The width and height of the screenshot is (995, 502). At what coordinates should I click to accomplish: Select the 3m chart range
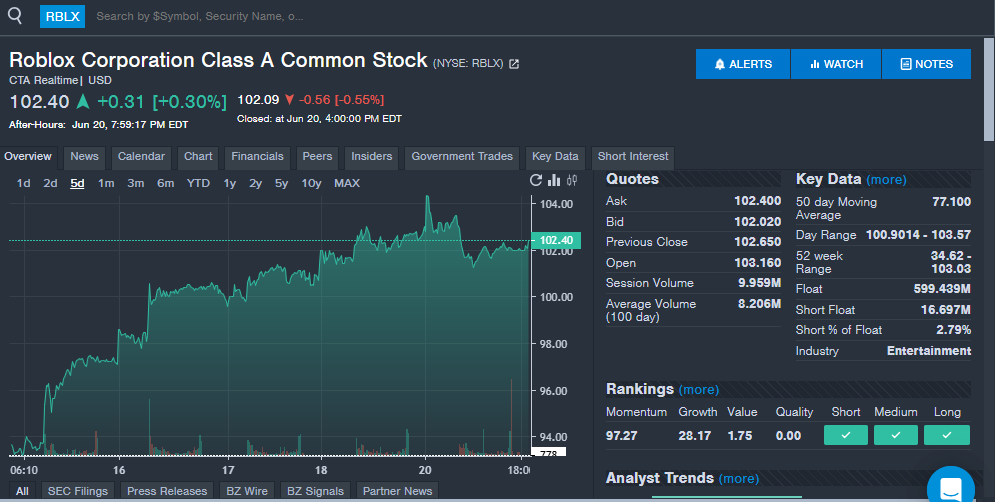coord(136,183)
